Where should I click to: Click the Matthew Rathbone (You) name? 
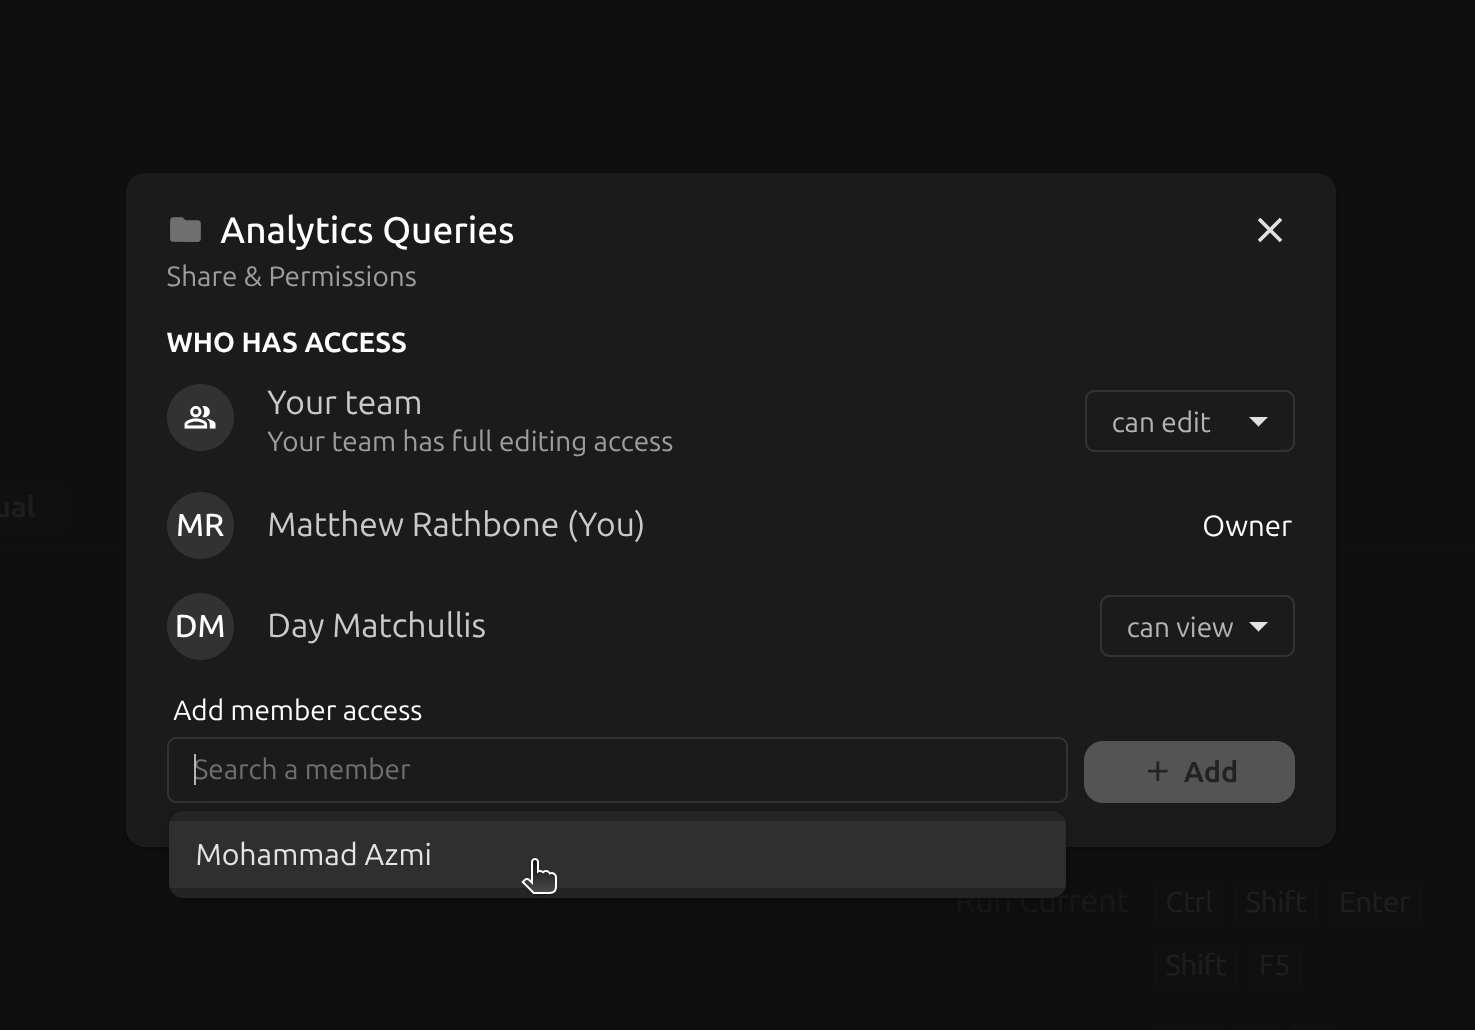coord(456,525)
